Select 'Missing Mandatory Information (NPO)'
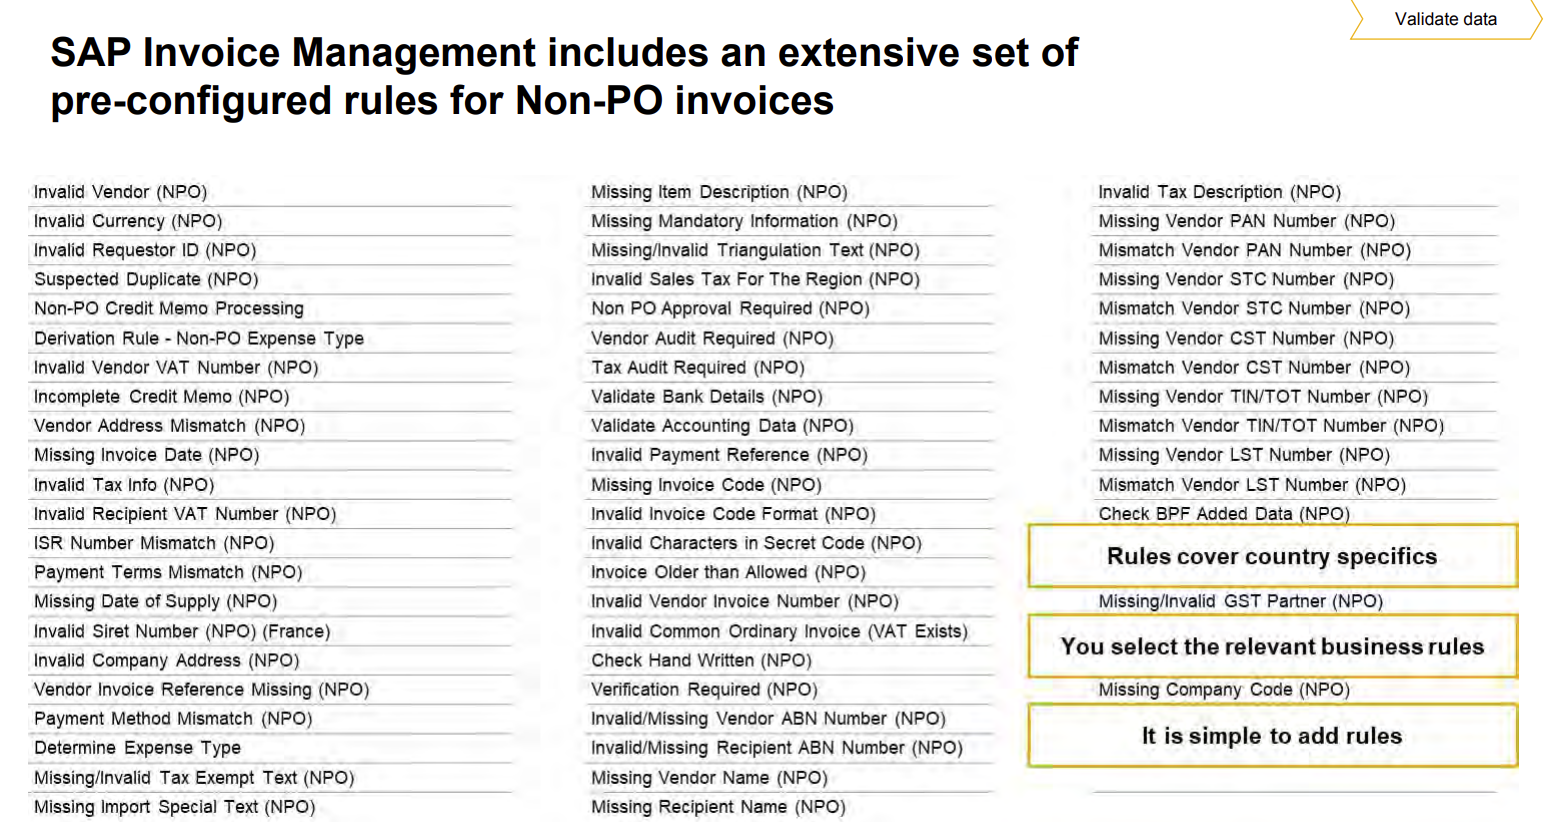Screen dimensions: 1554x822 click(744, 221)
